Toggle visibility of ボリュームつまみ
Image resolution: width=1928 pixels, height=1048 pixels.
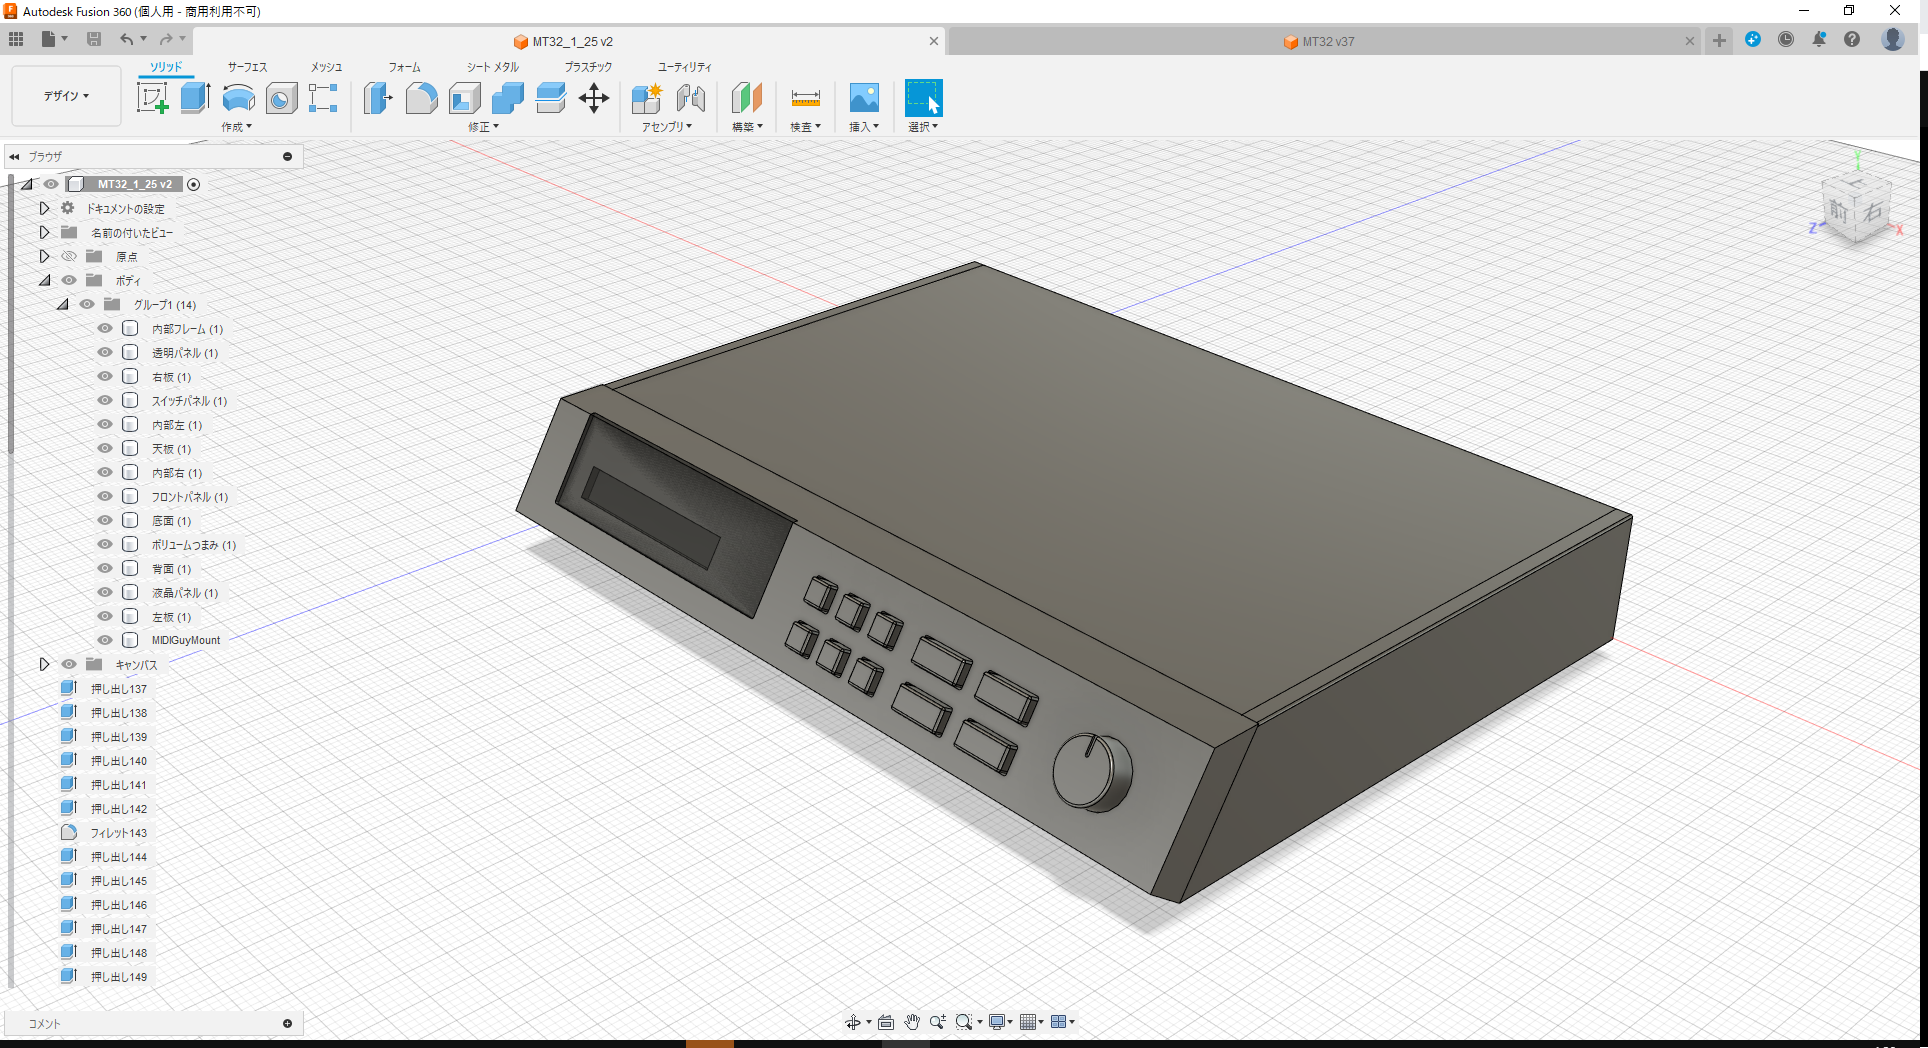coord(104,544)
